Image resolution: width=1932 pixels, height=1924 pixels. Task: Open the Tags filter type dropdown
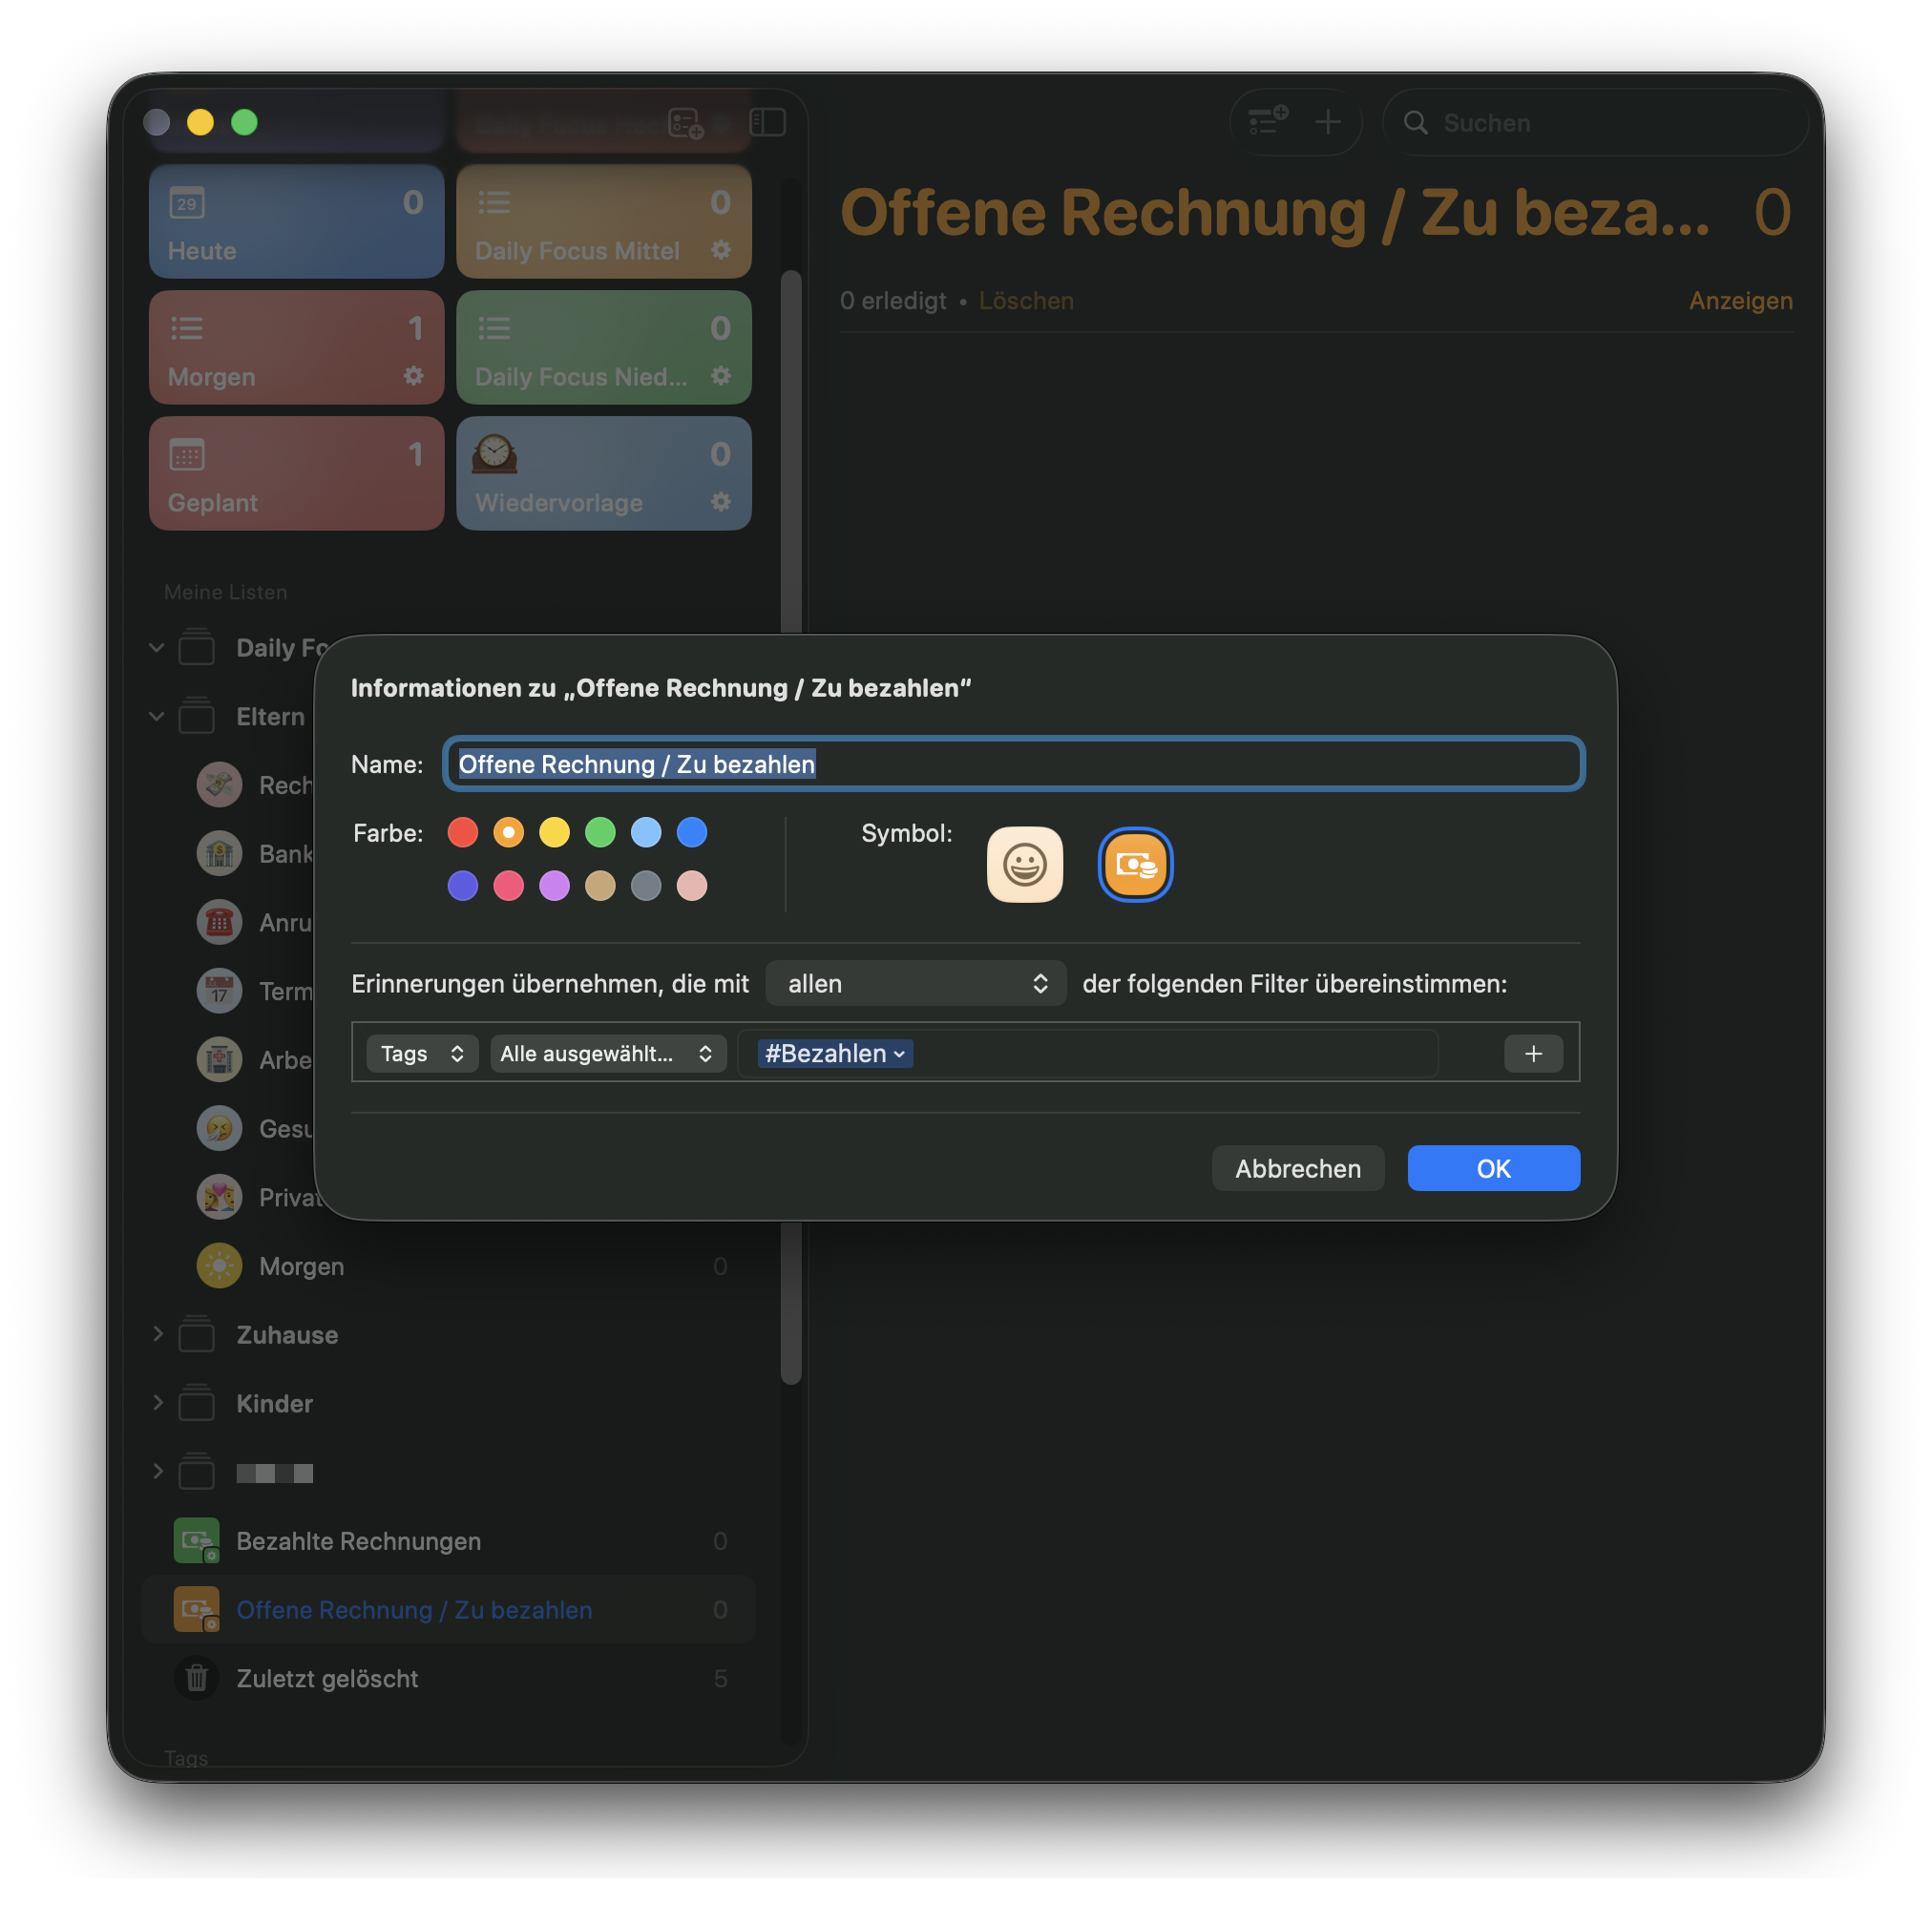click(x=422, y=1053)
